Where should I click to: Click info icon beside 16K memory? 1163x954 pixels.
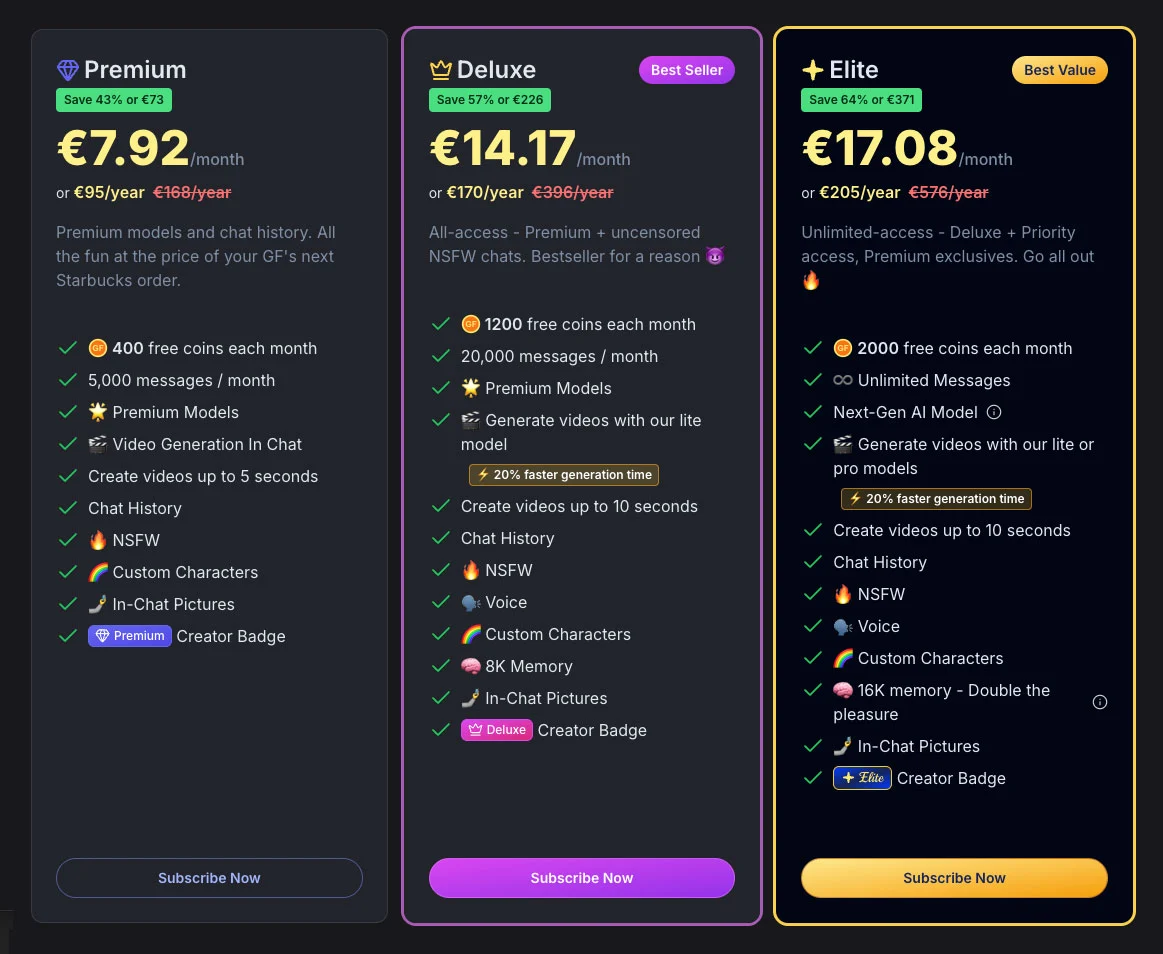[1100, 702]
